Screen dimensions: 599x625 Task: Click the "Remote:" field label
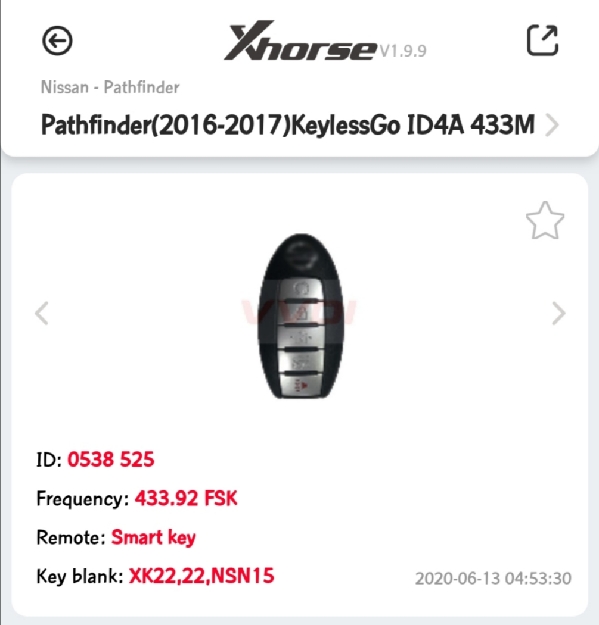pyautogui.click(x=71, y=537)
